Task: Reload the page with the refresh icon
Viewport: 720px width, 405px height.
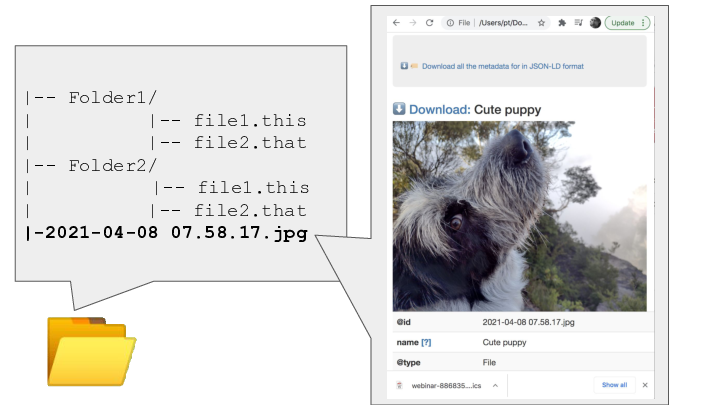Action: (x=430, y=22)
